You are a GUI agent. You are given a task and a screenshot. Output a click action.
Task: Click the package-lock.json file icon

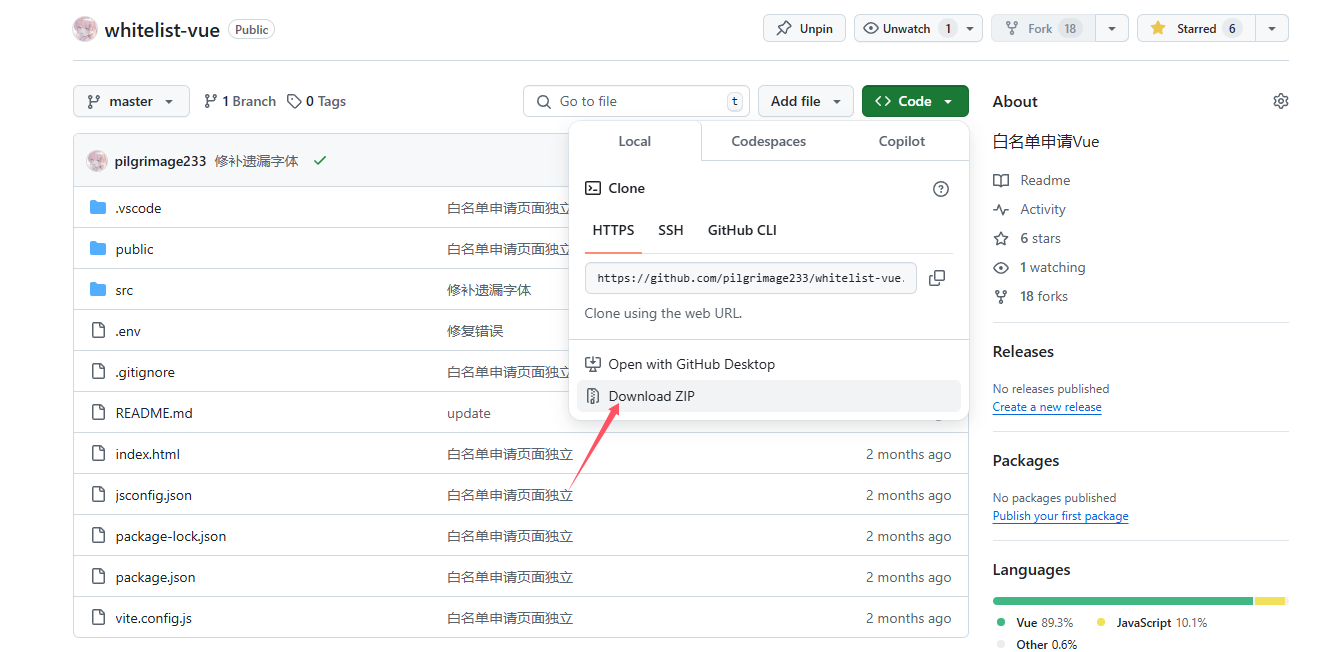click(x=98, y=536)
